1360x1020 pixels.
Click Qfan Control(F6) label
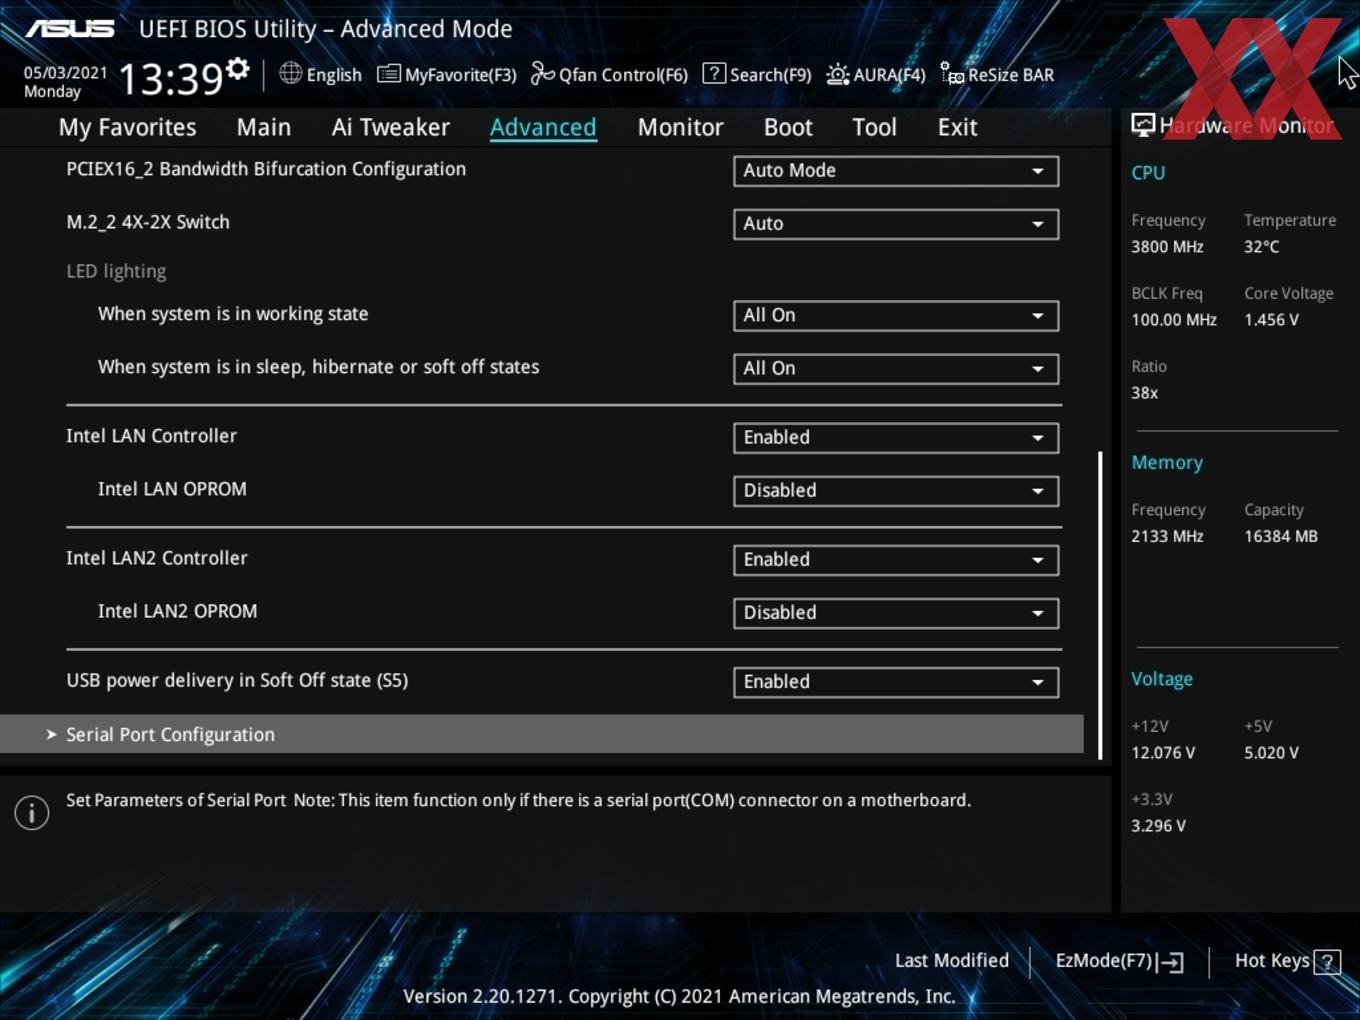623,75
